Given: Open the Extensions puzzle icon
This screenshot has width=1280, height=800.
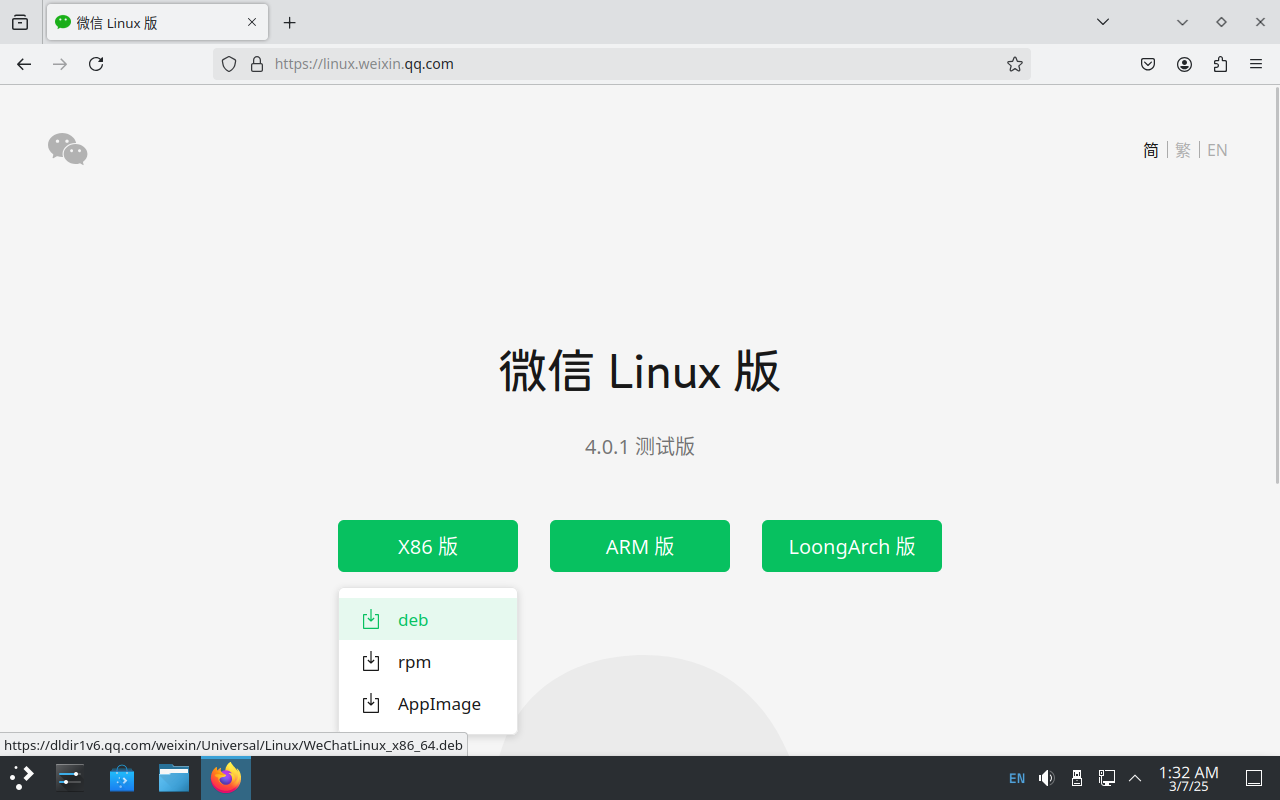Looking at the screenshot, I should pyautogui.click(x=1220, y=64).
